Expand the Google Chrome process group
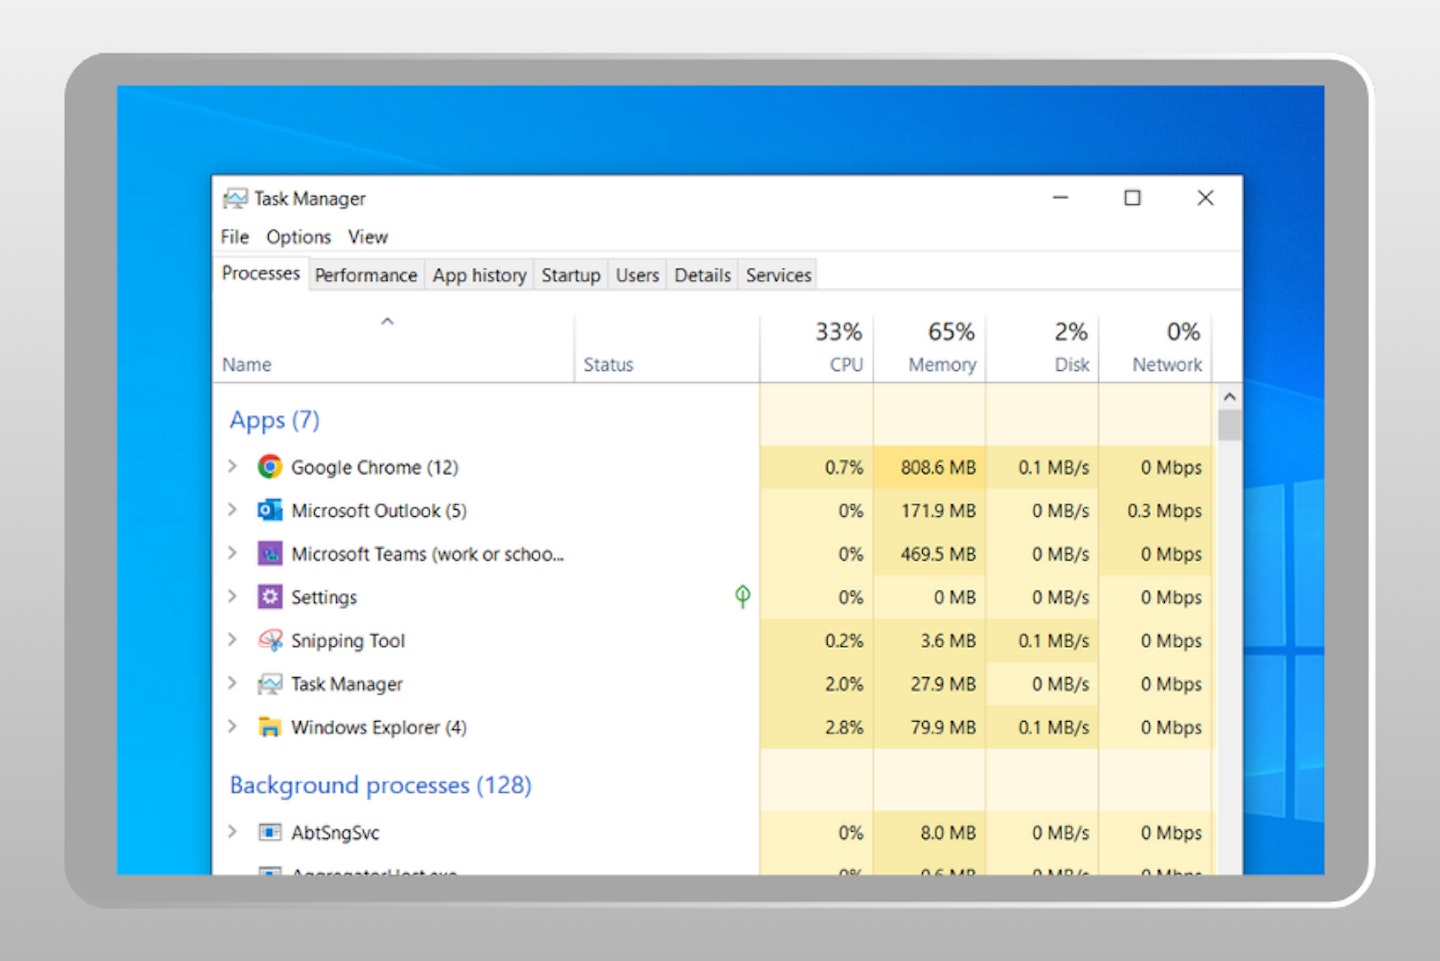Viewport: 1440px width, 961px height. 232,466
